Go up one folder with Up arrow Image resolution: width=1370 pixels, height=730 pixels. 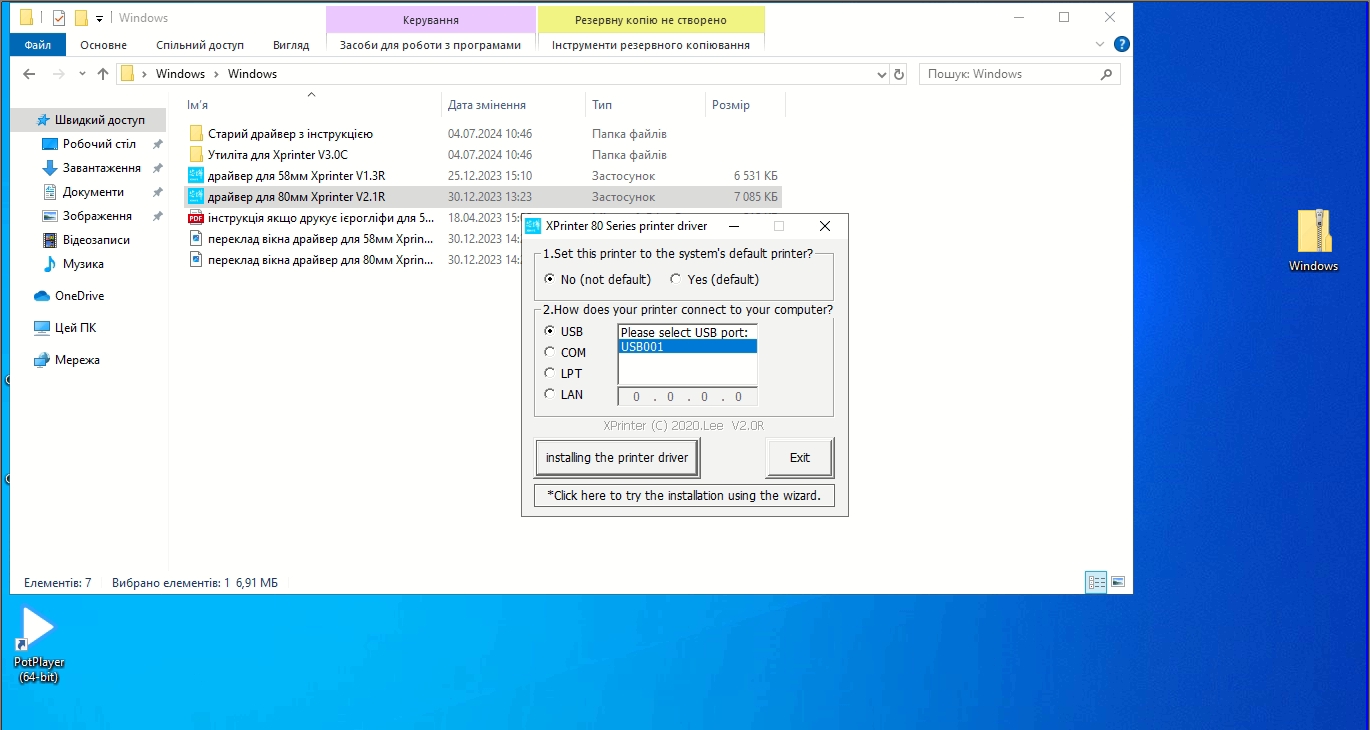click(103, 74)
